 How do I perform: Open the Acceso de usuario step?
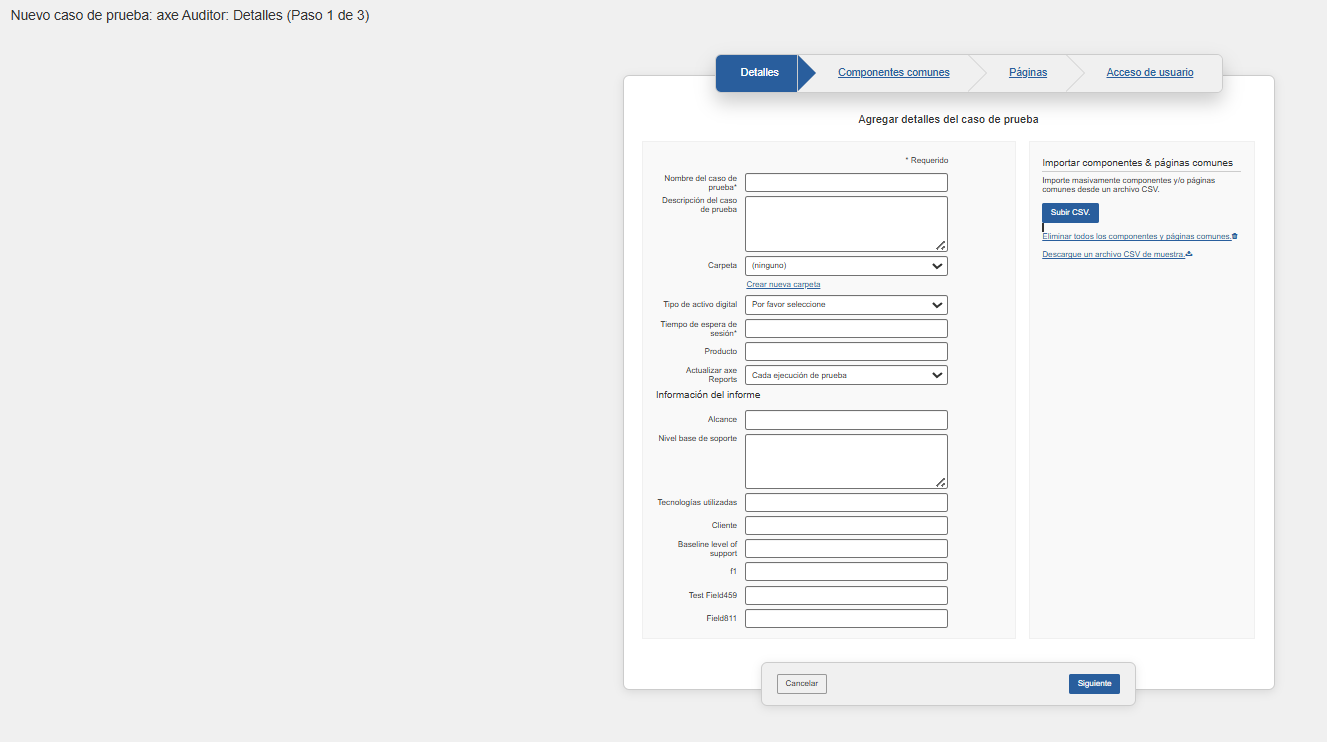pyautogui.click(x=1149, y=73)
